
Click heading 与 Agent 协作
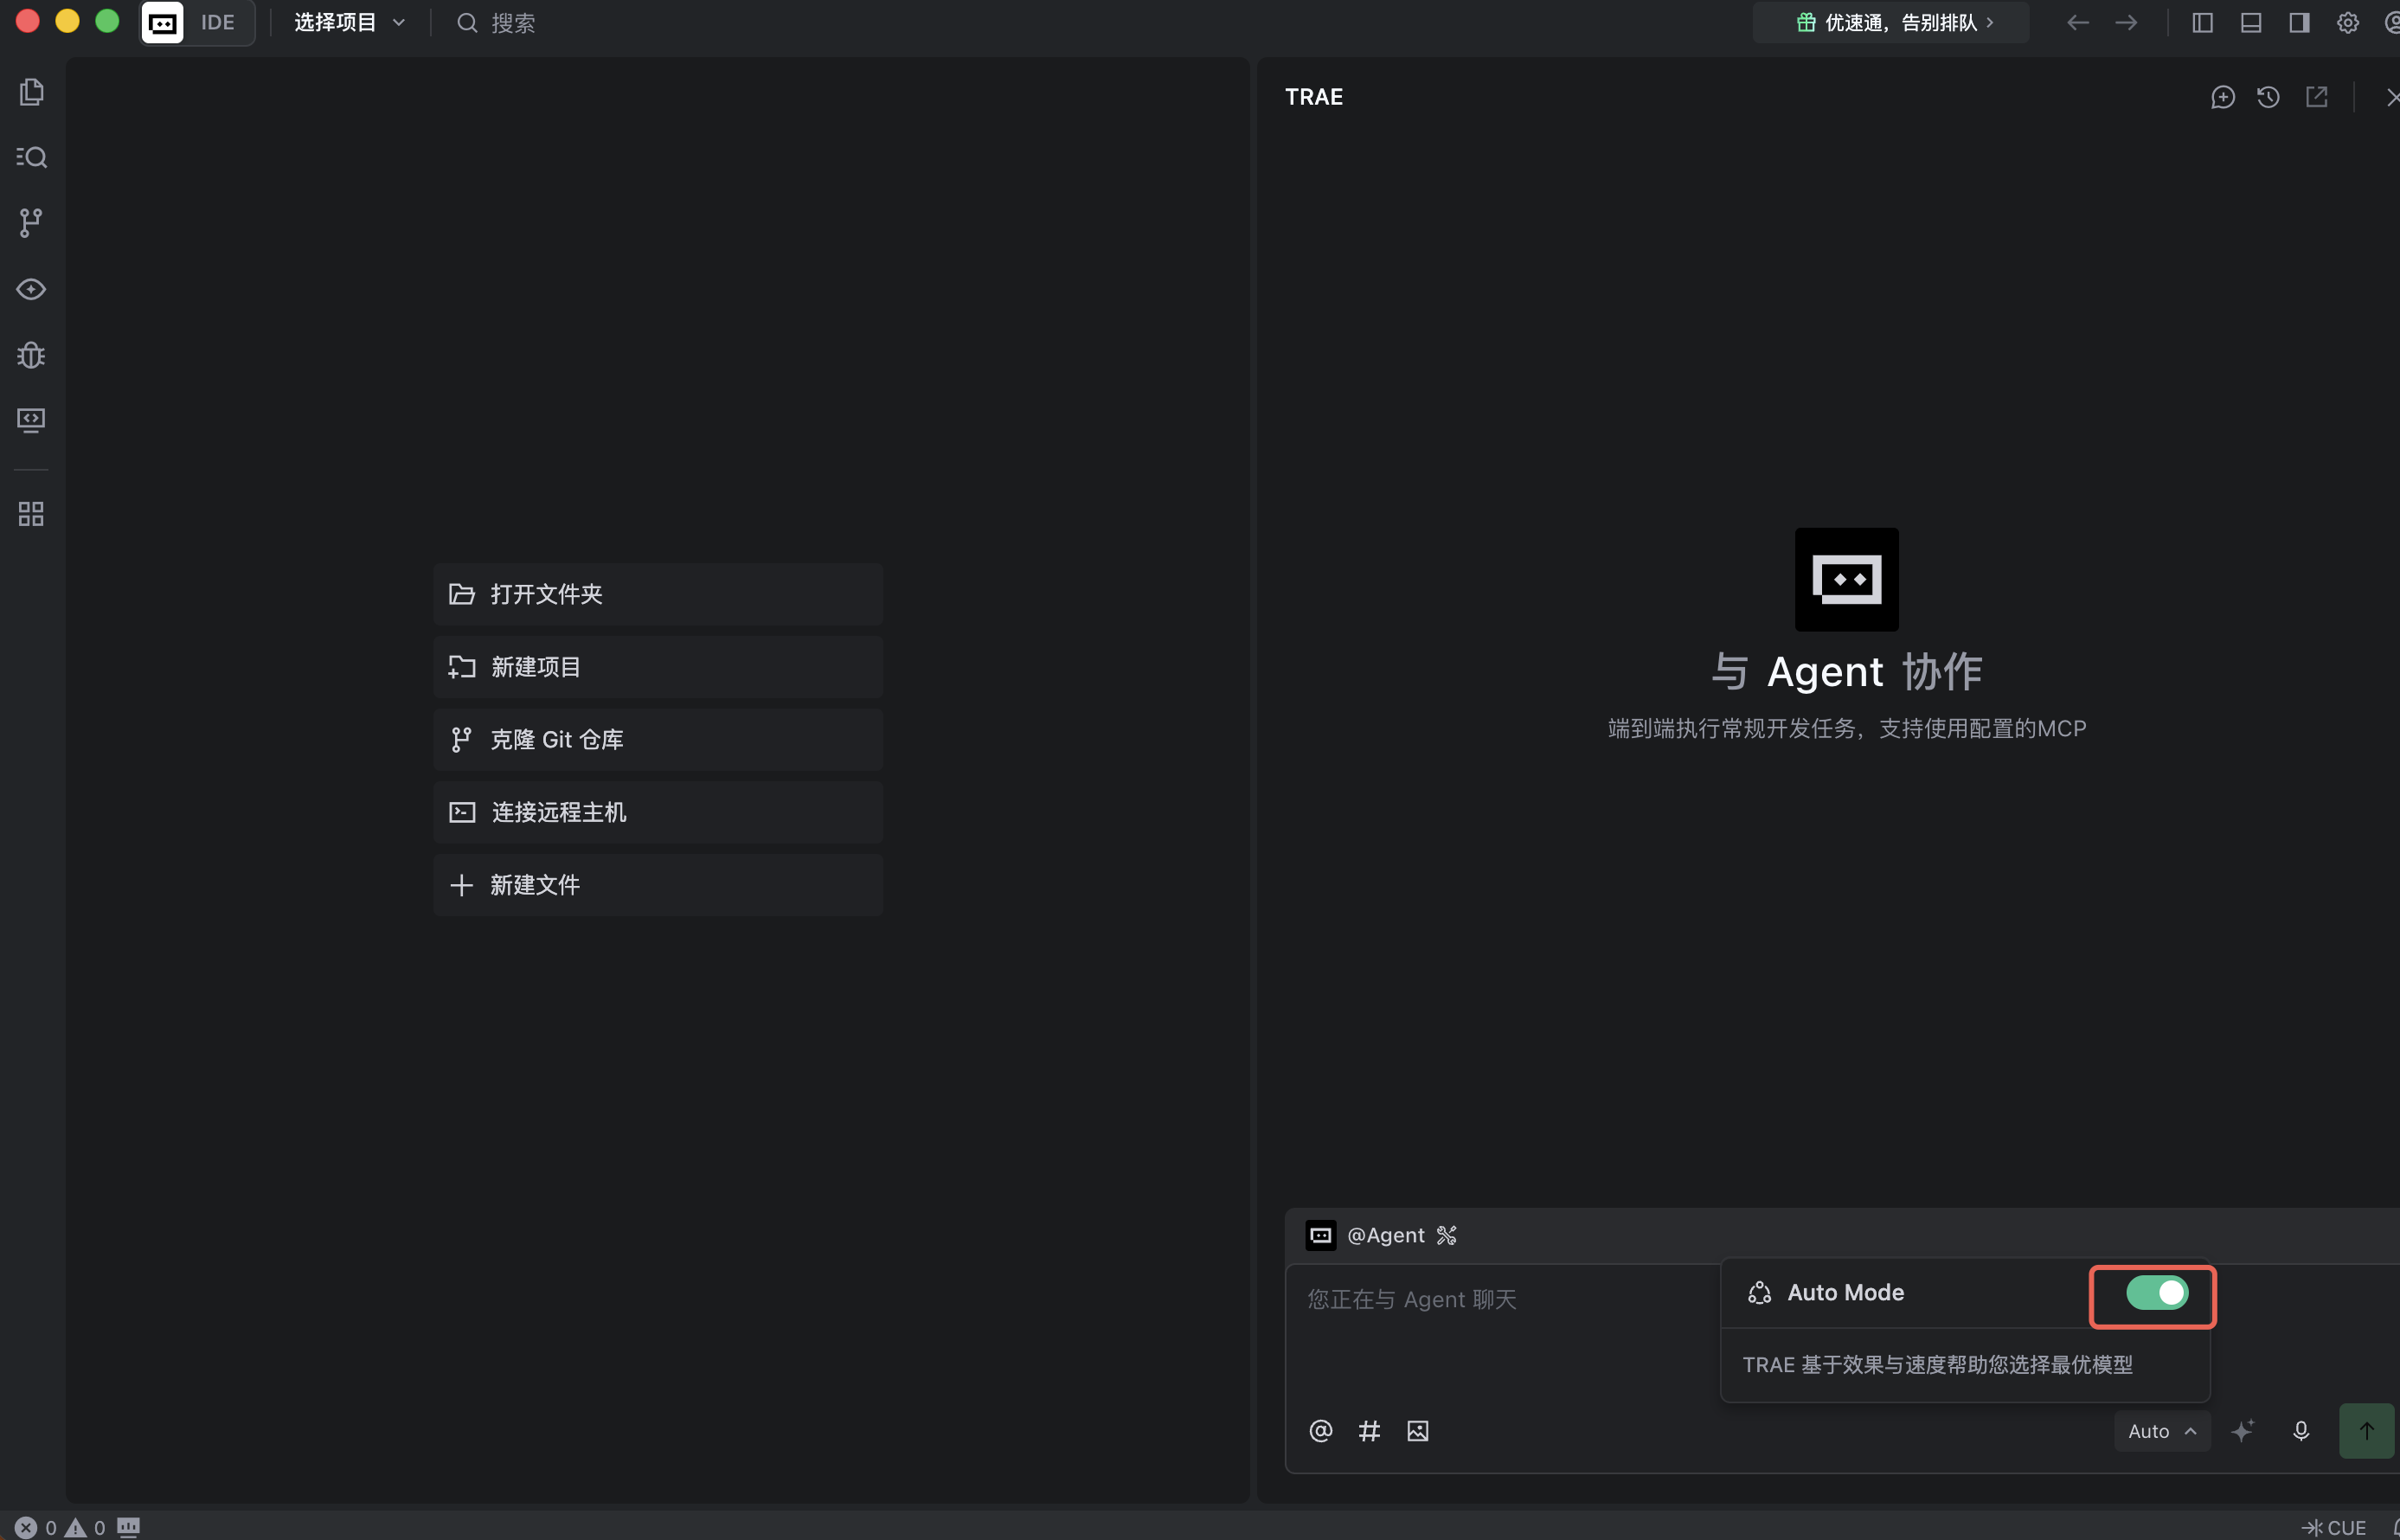pos(1846,671)
